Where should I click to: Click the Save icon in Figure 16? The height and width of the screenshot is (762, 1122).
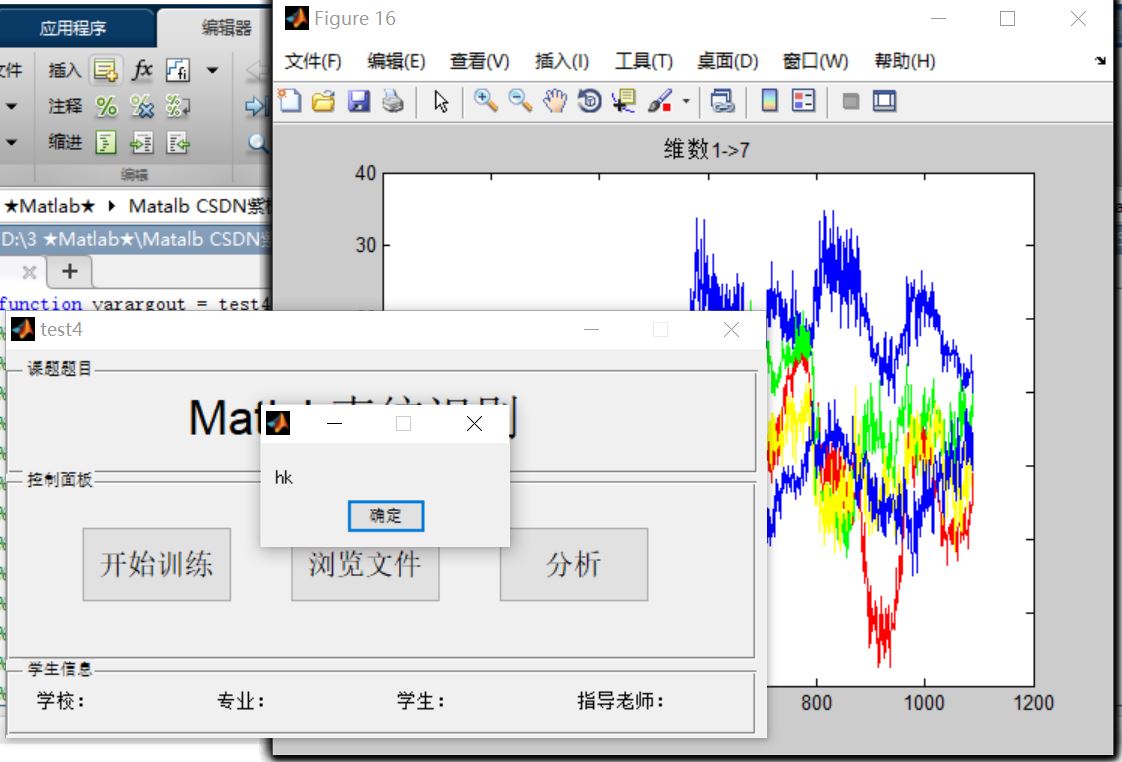click(357, 101)
